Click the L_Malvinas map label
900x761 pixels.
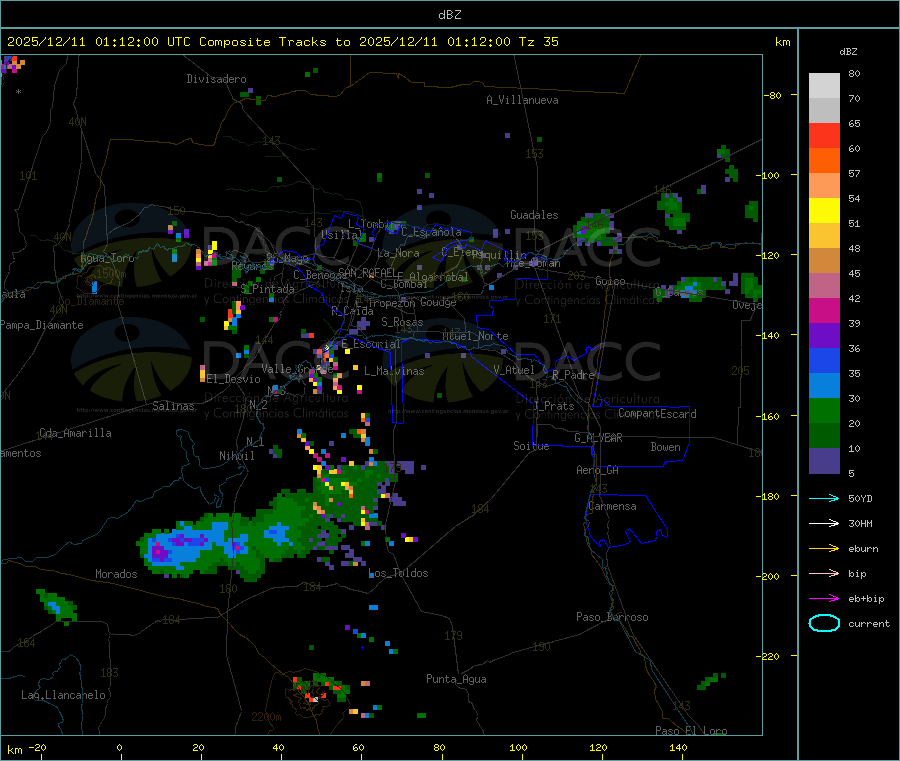tap(394, 371)
